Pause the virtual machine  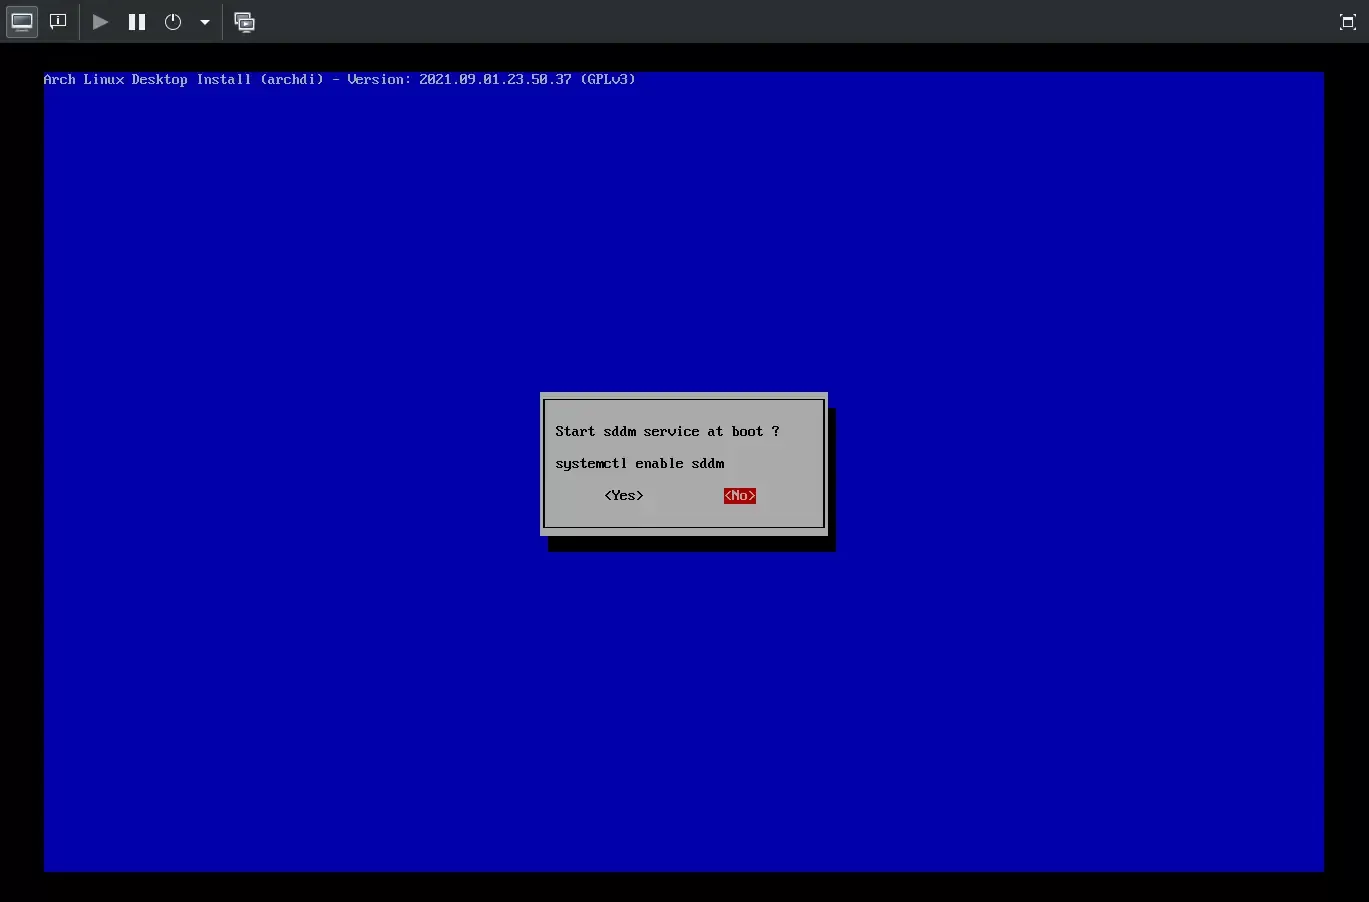tap(137, 22)
